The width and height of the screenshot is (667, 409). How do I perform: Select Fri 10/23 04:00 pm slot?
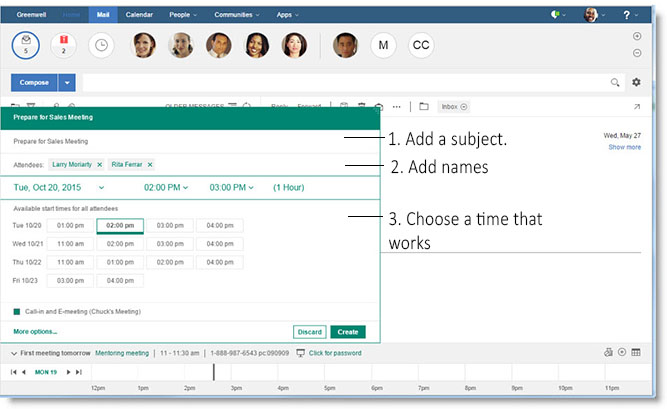(120, 280)
